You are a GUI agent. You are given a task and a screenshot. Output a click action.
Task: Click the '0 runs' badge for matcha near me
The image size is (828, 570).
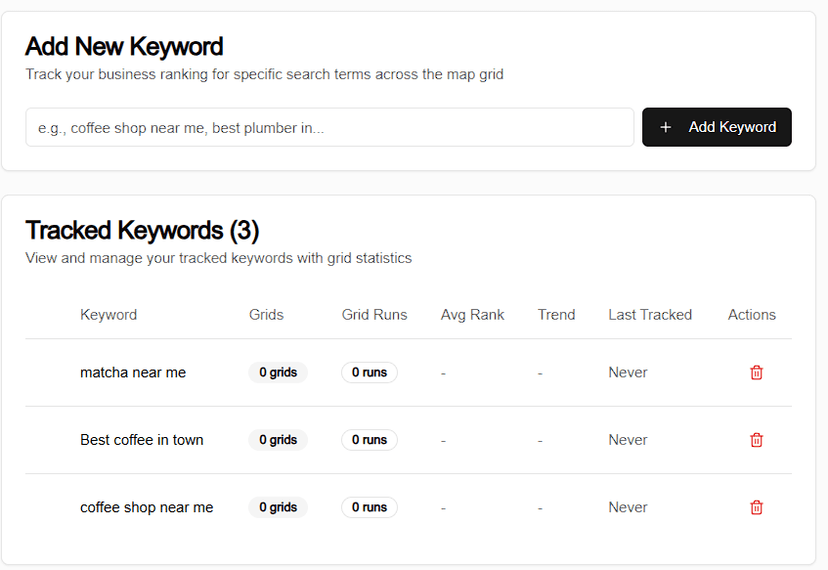tap(369, 372)
